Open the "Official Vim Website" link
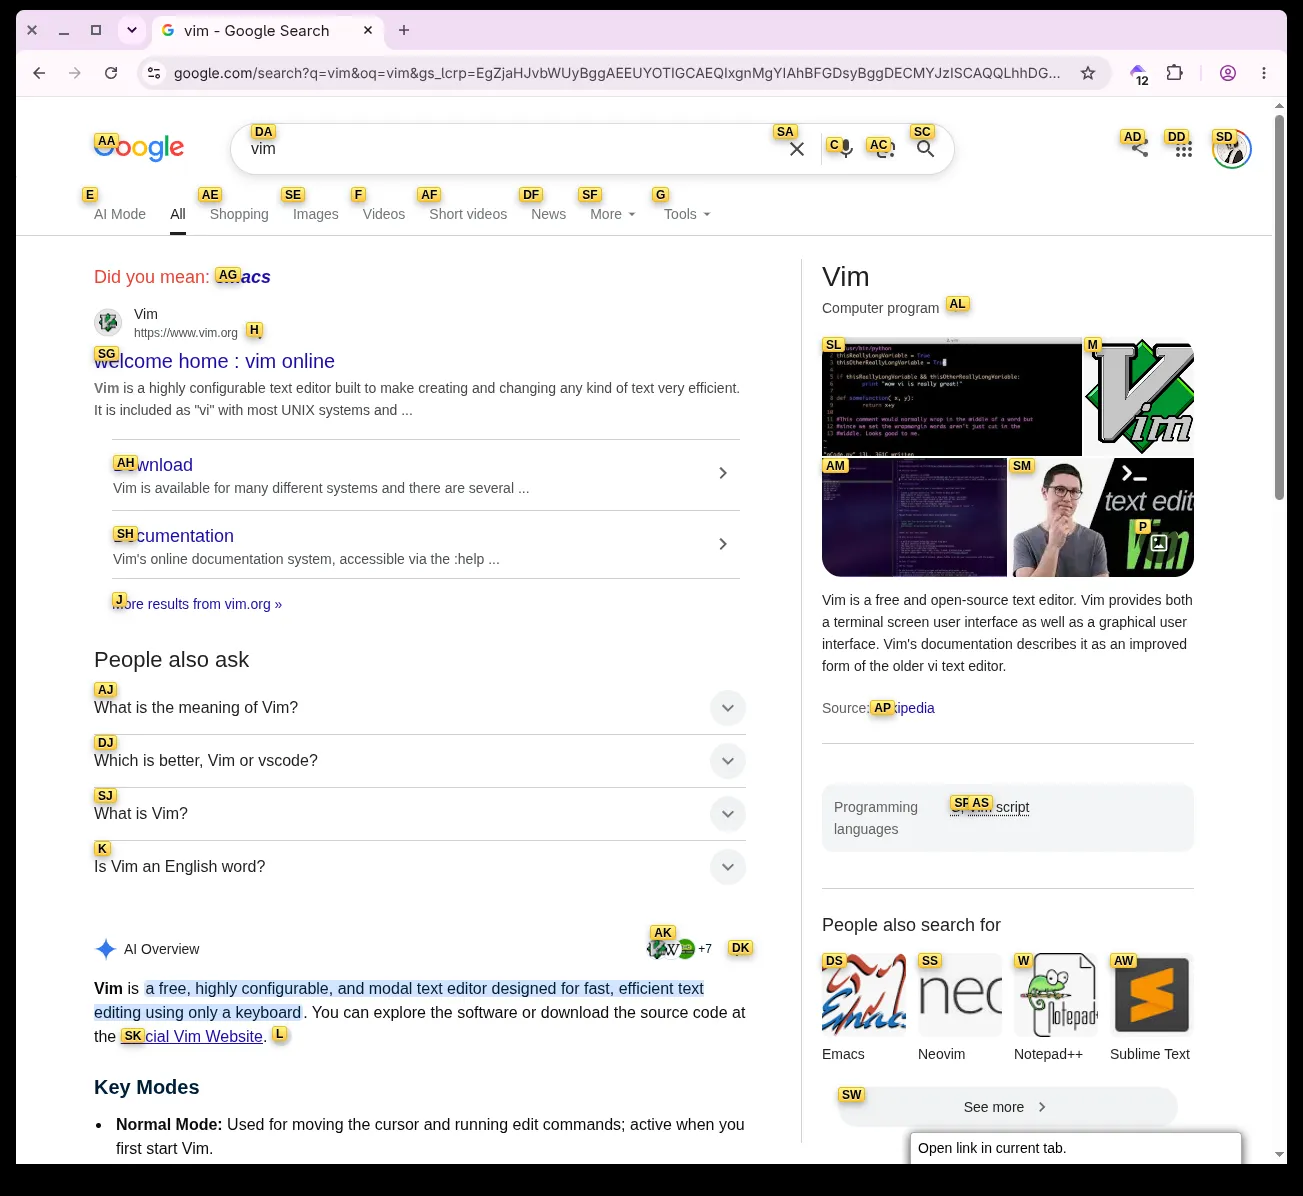This screenshot has width=1303, height=1196. [192, 1036]
